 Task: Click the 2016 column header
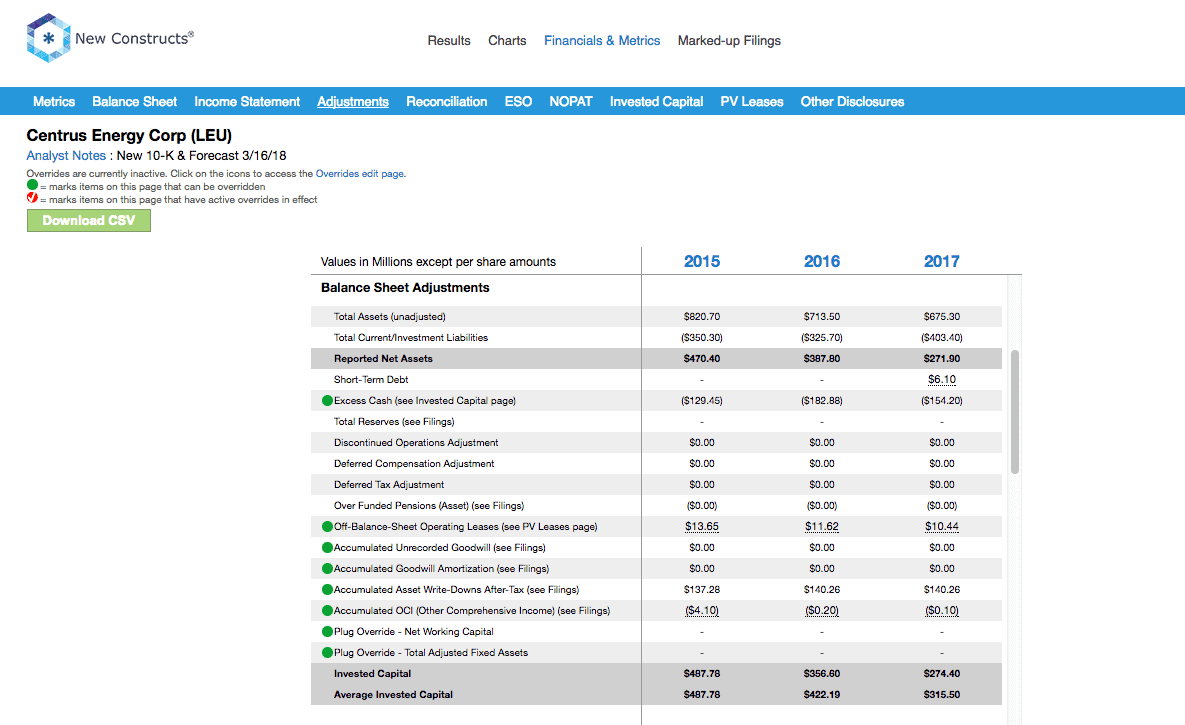tap(822, 262)
